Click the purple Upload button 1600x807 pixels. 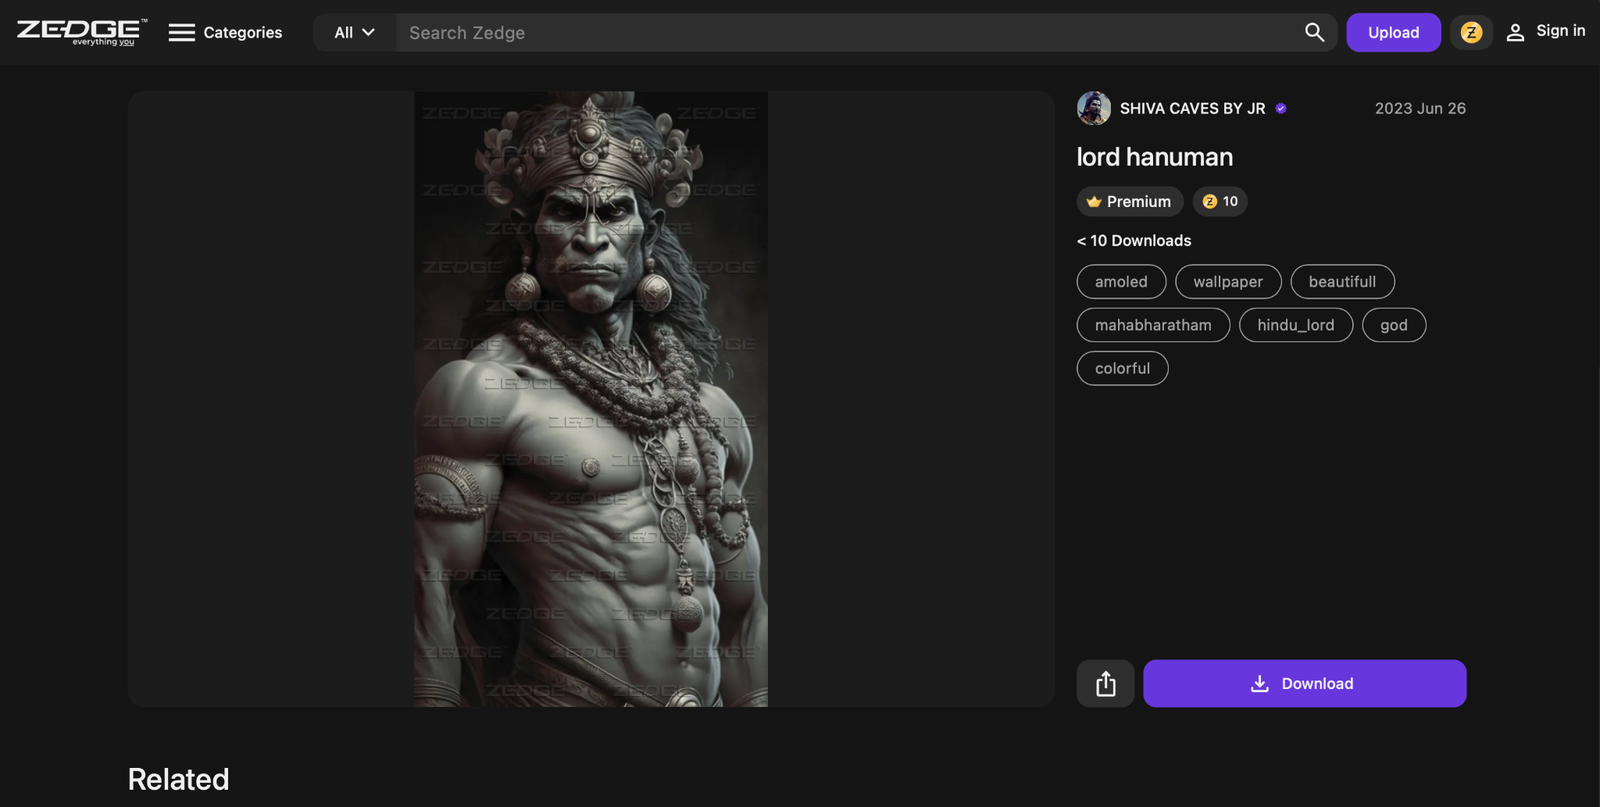tap(1393, 32)
